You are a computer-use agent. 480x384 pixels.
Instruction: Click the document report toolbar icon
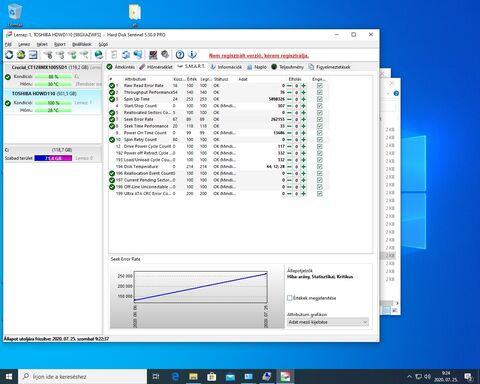pyautogui.click(x=114, y=55)
